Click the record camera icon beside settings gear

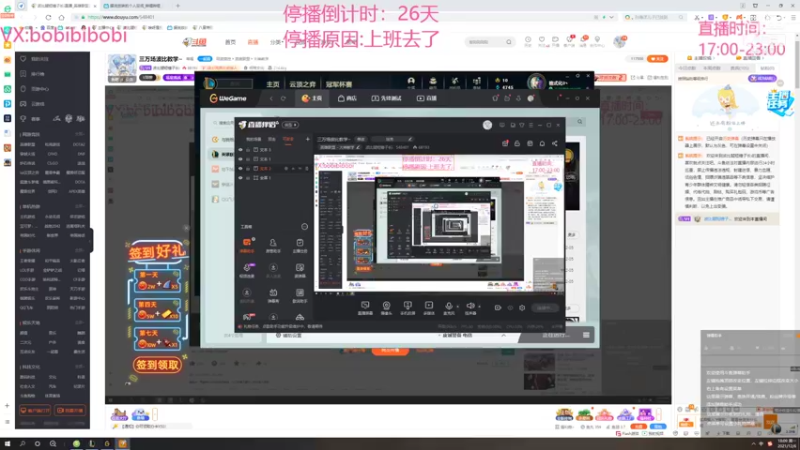click(x=498, y=308)
